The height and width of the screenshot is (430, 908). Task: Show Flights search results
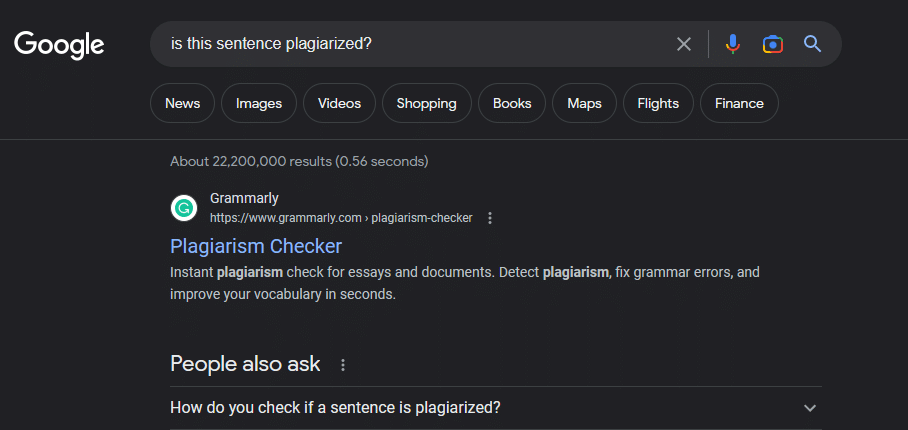pos(658,103)
